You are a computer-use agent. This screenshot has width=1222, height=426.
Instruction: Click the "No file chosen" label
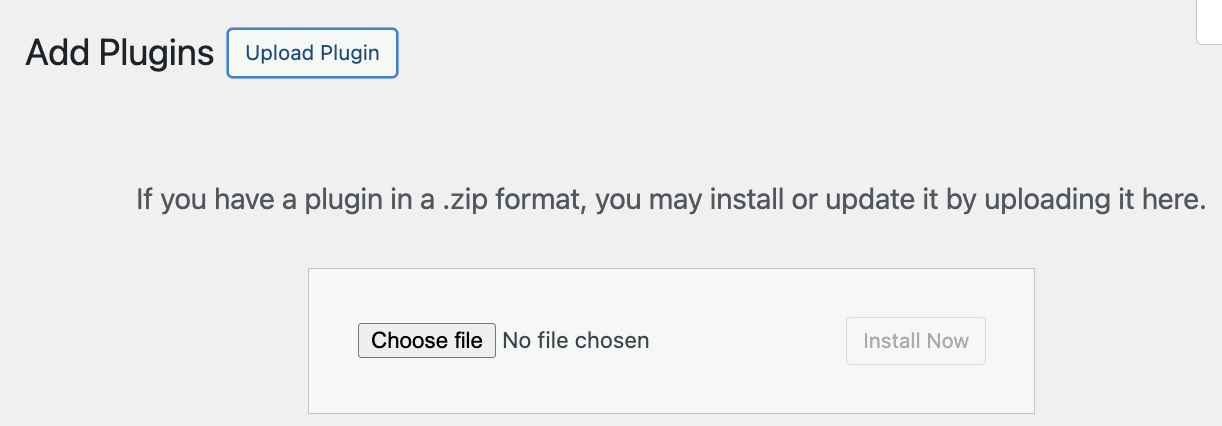576,341
